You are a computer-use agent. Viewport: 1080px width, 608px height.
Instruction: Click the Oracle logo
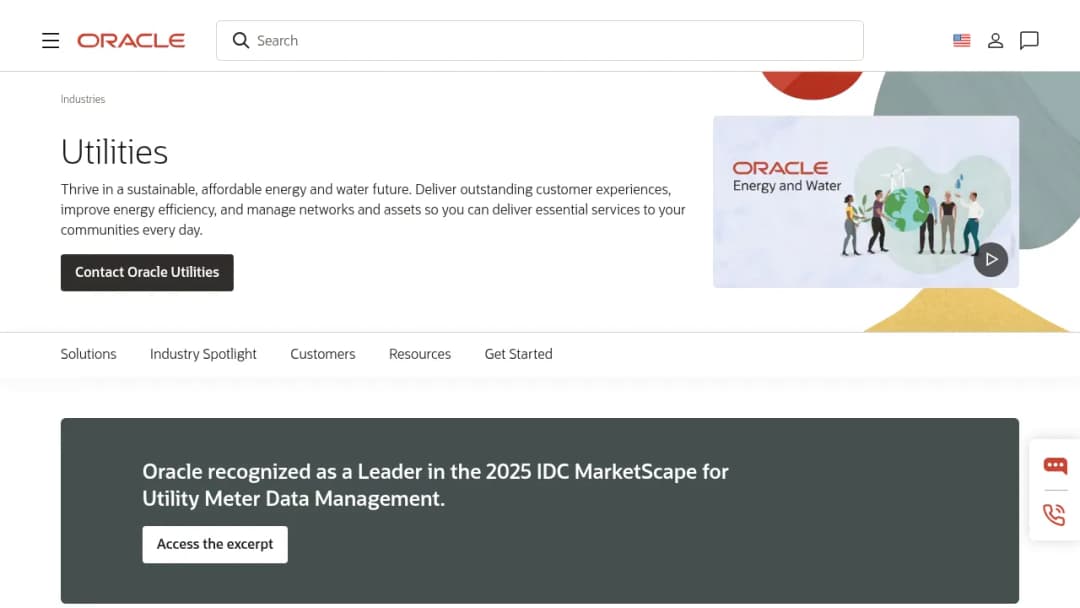131,41
